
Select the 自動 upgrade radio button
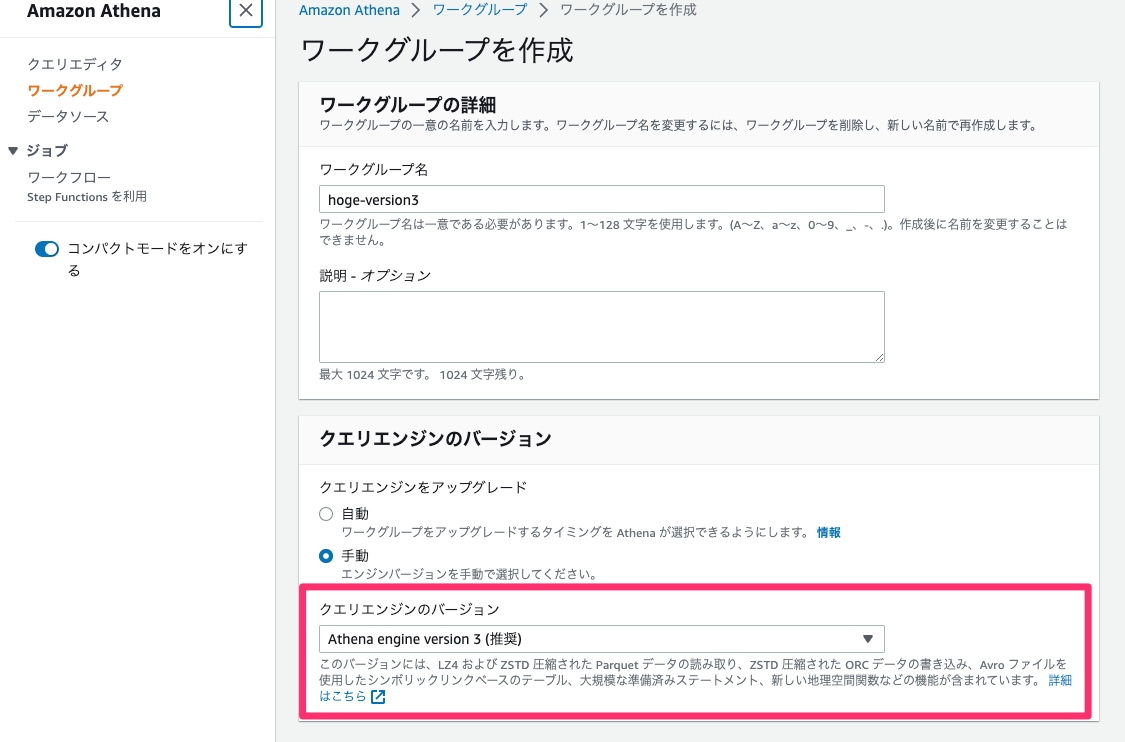click(326, 514)
